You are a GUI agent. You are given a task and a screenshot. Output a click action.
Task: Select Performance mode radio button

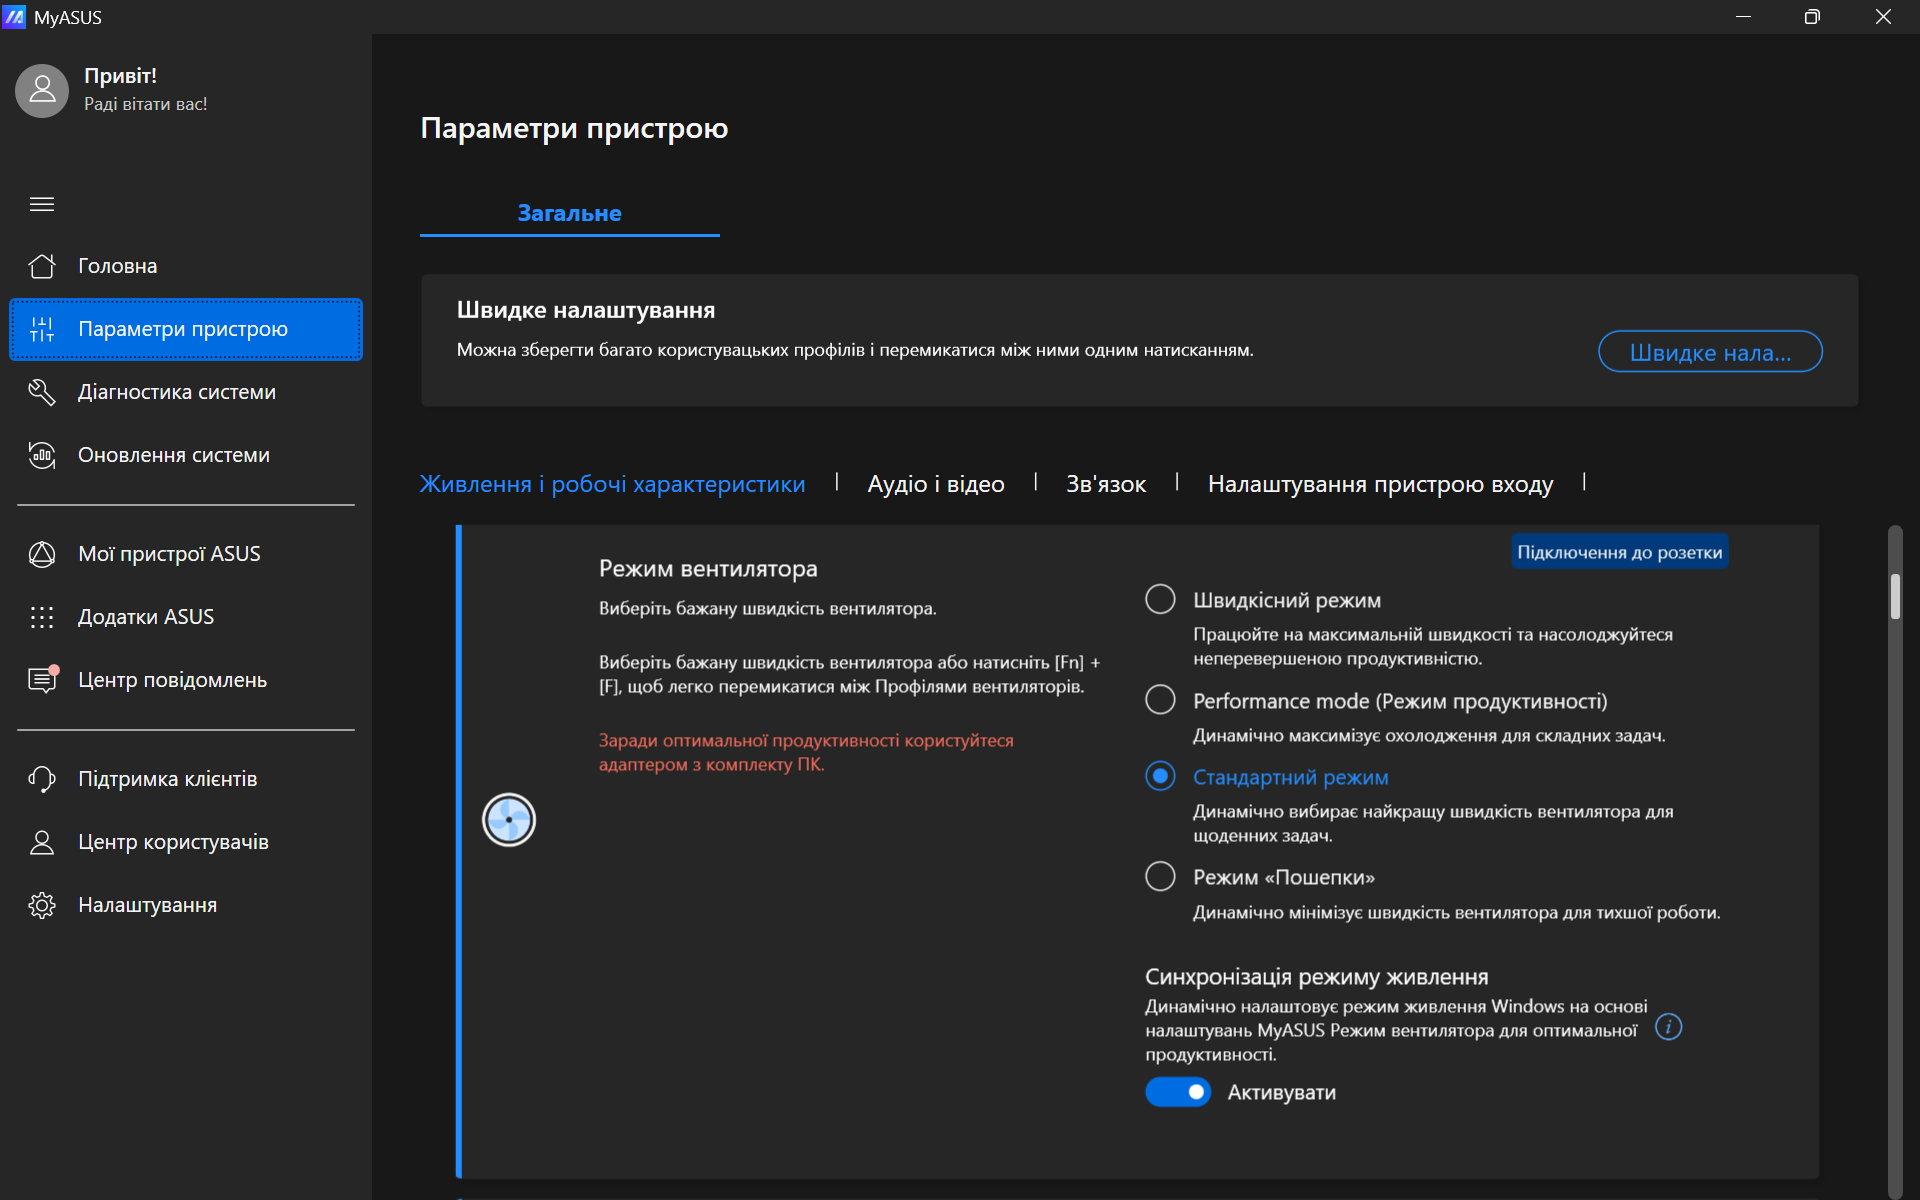tap(1160, 700)
